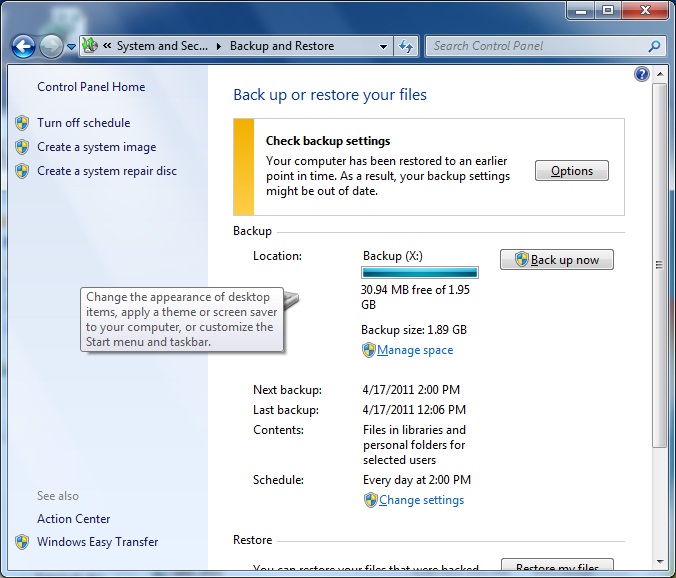The height and width of the screenshot is (578, 676).
Task: Click 'Create a system image' link
Action: (x=97, y=147)
